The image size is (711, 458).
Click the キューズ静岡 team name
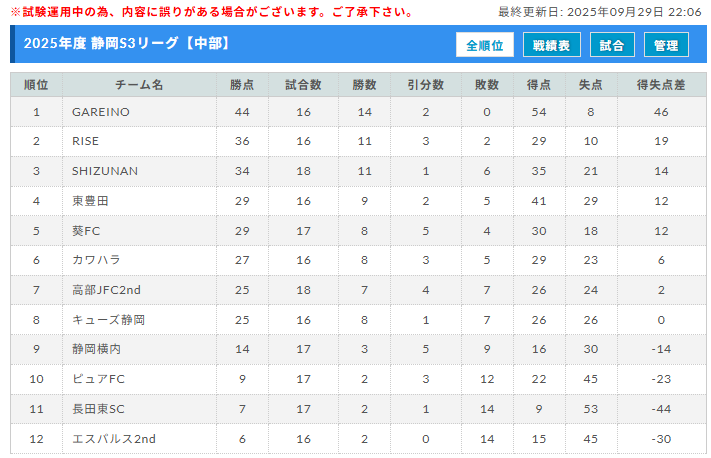coord(108,320)
